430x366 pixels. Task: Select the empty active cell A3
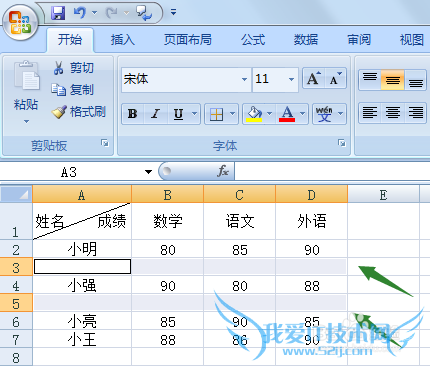tap(82, 267)
